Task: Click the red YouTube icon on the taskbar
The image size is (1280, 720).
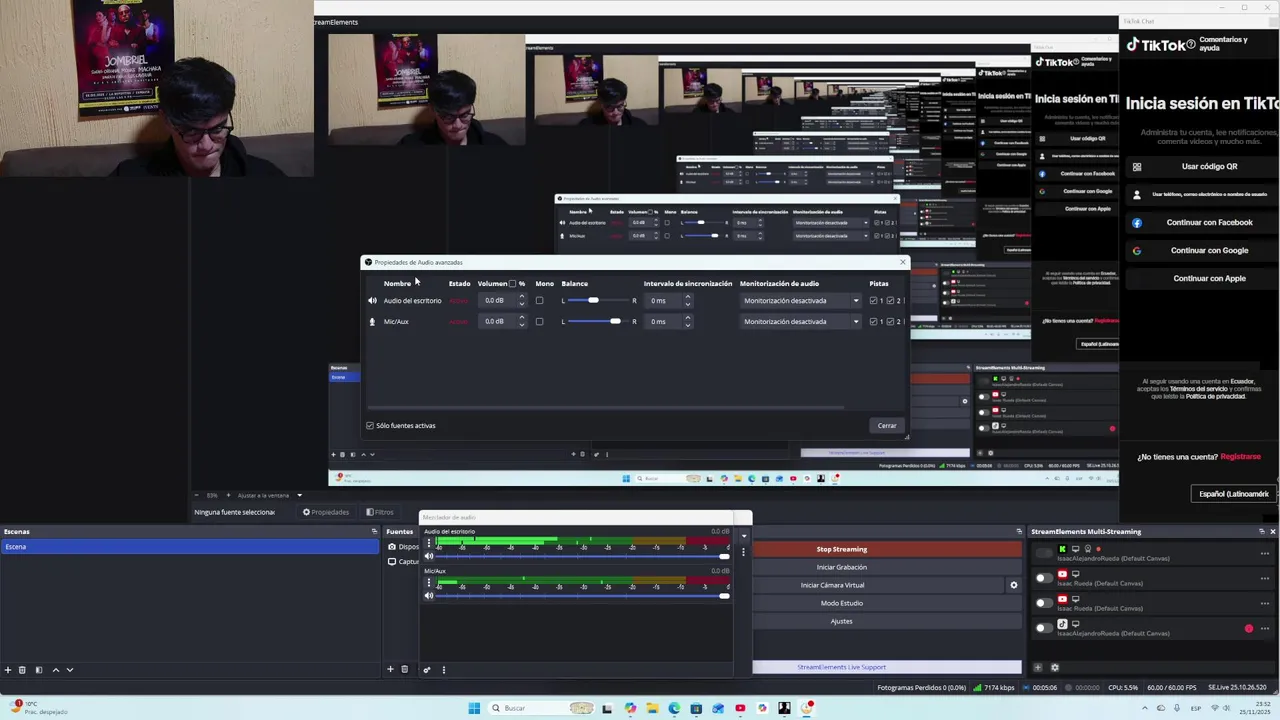Action: pyautogui.click(x=740, y=708)
